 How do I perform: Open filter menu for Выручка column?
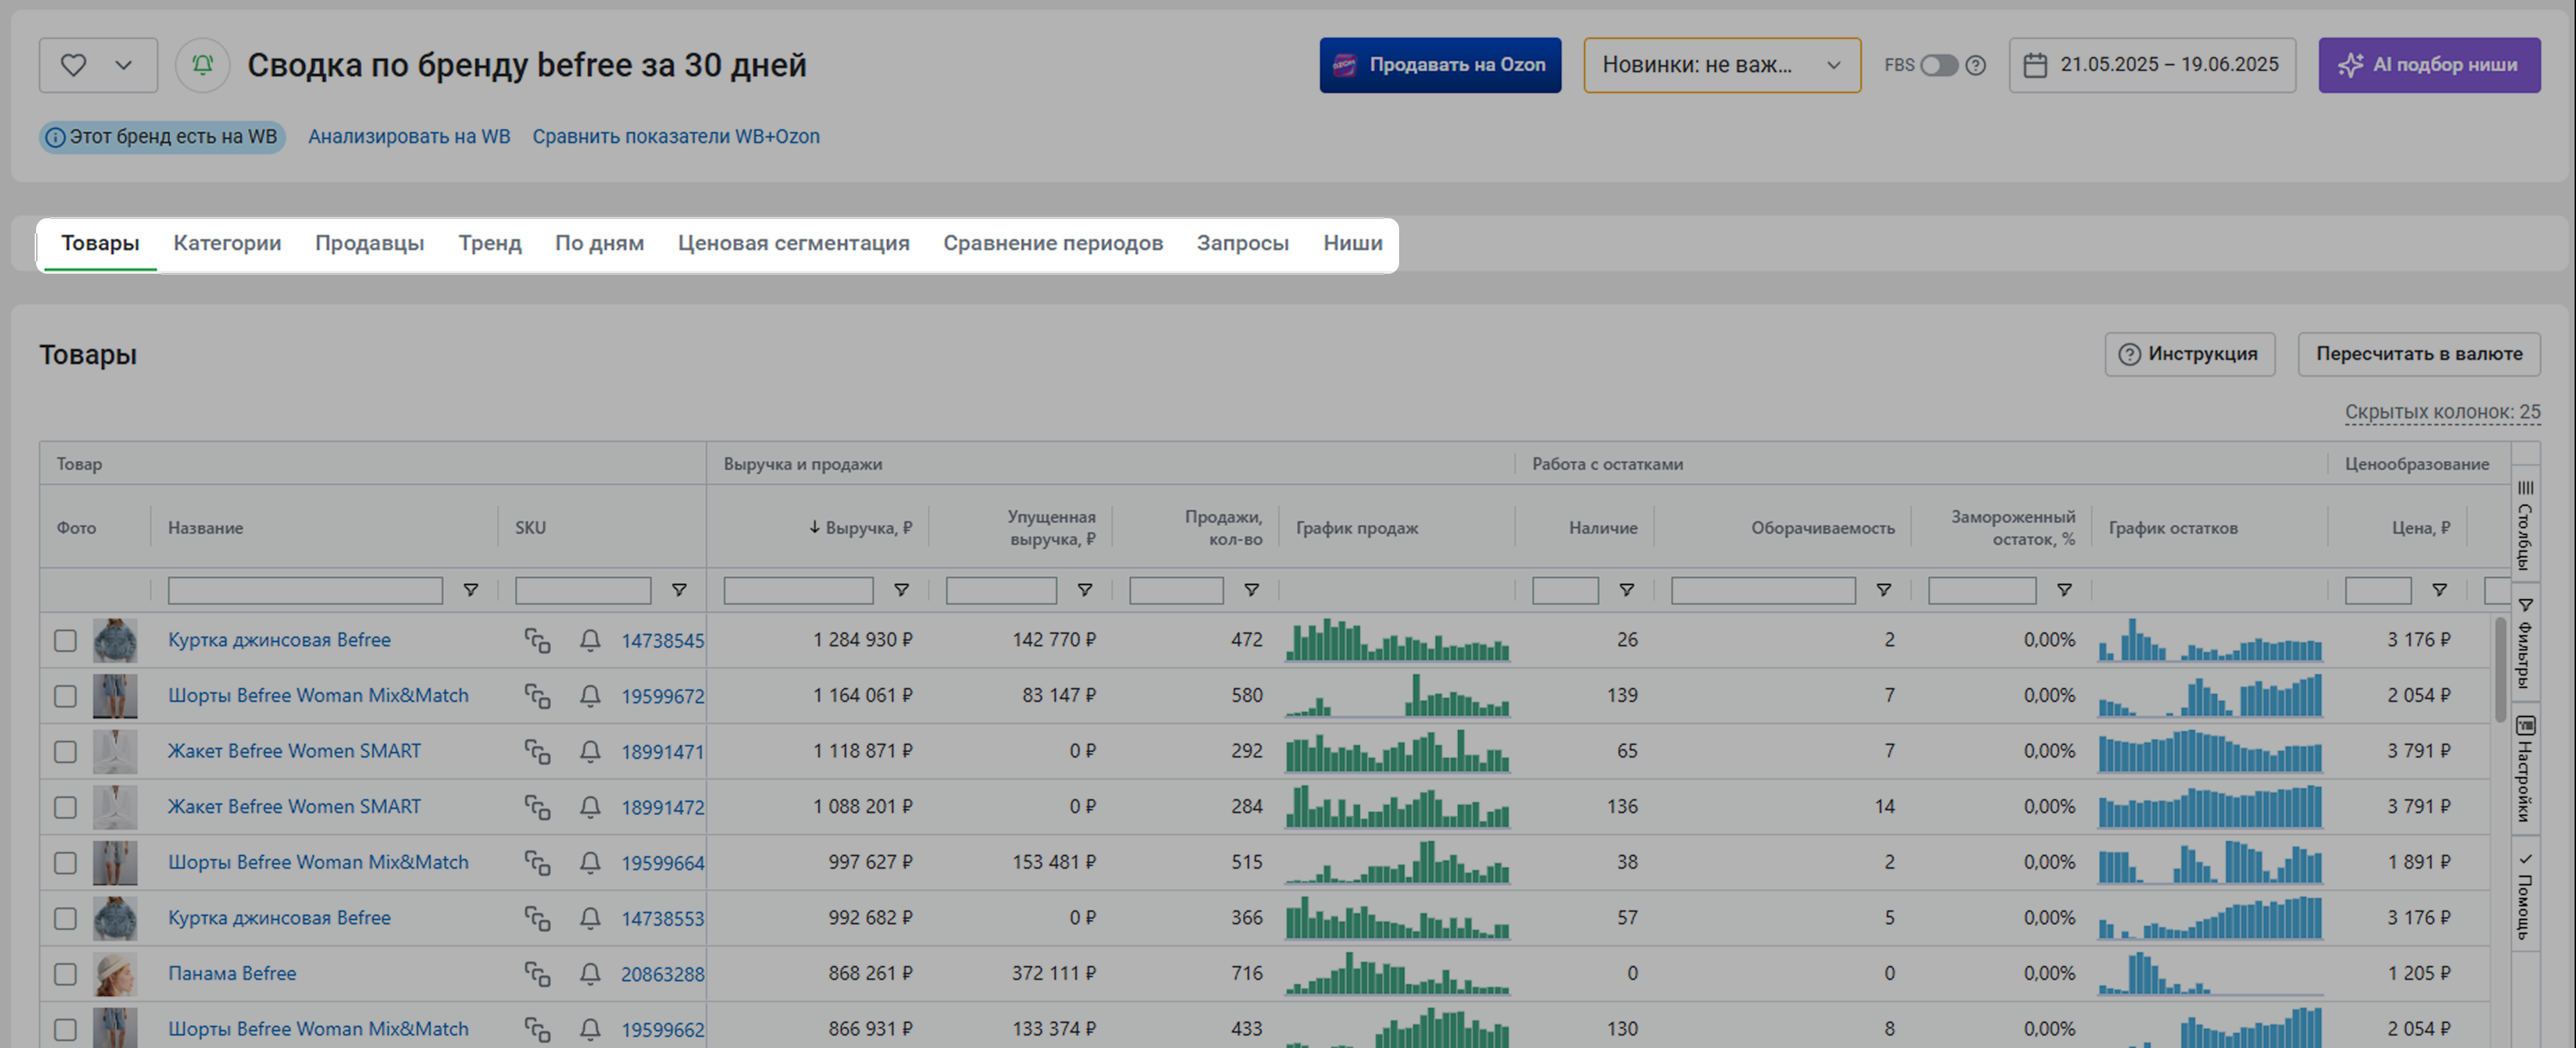901,591
